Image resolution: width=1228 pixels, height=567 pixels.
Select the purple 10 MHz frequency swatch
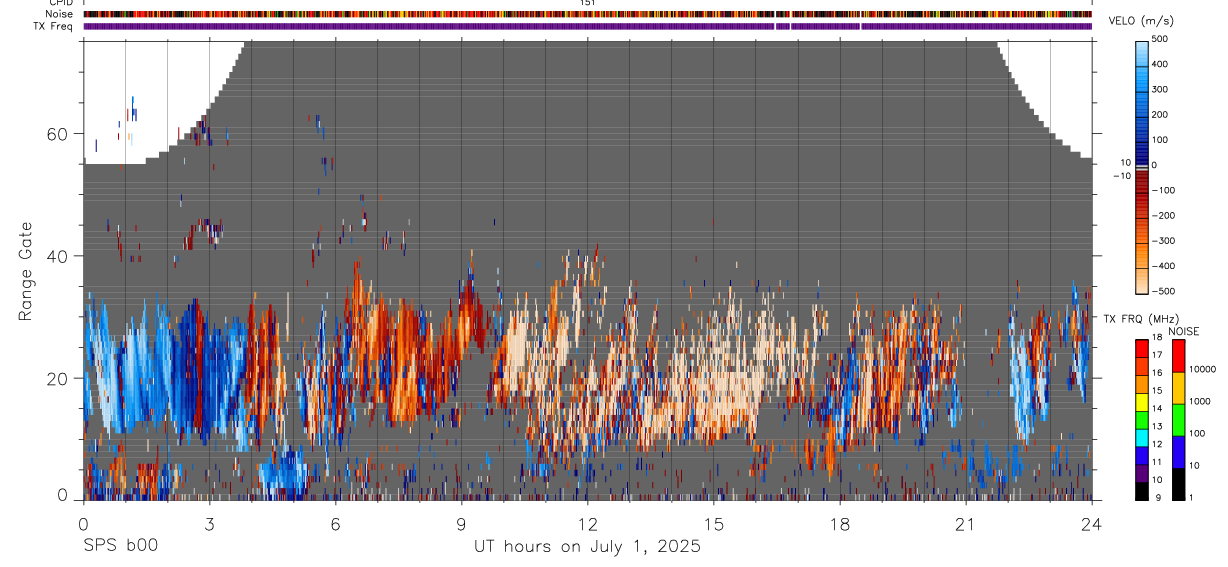(1142, 473)
